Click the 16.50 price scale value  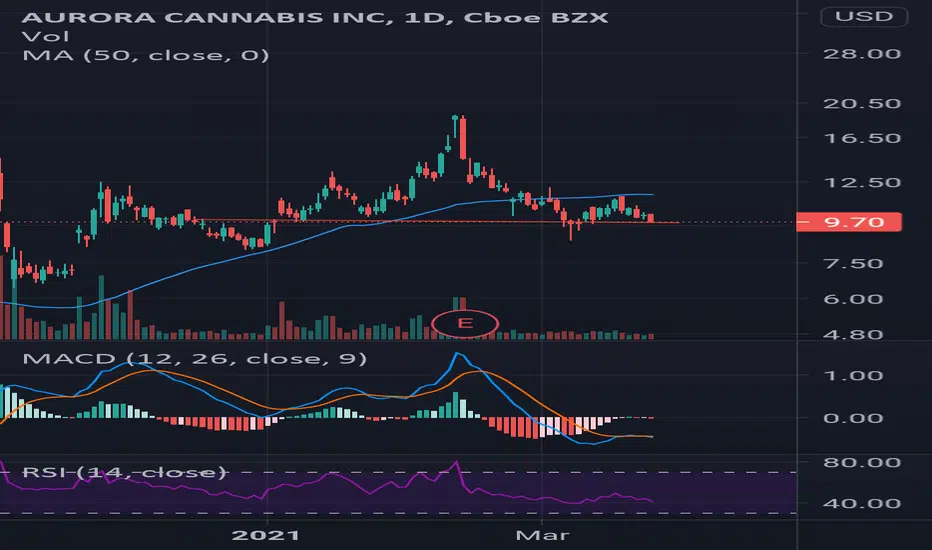pos(862,138)
